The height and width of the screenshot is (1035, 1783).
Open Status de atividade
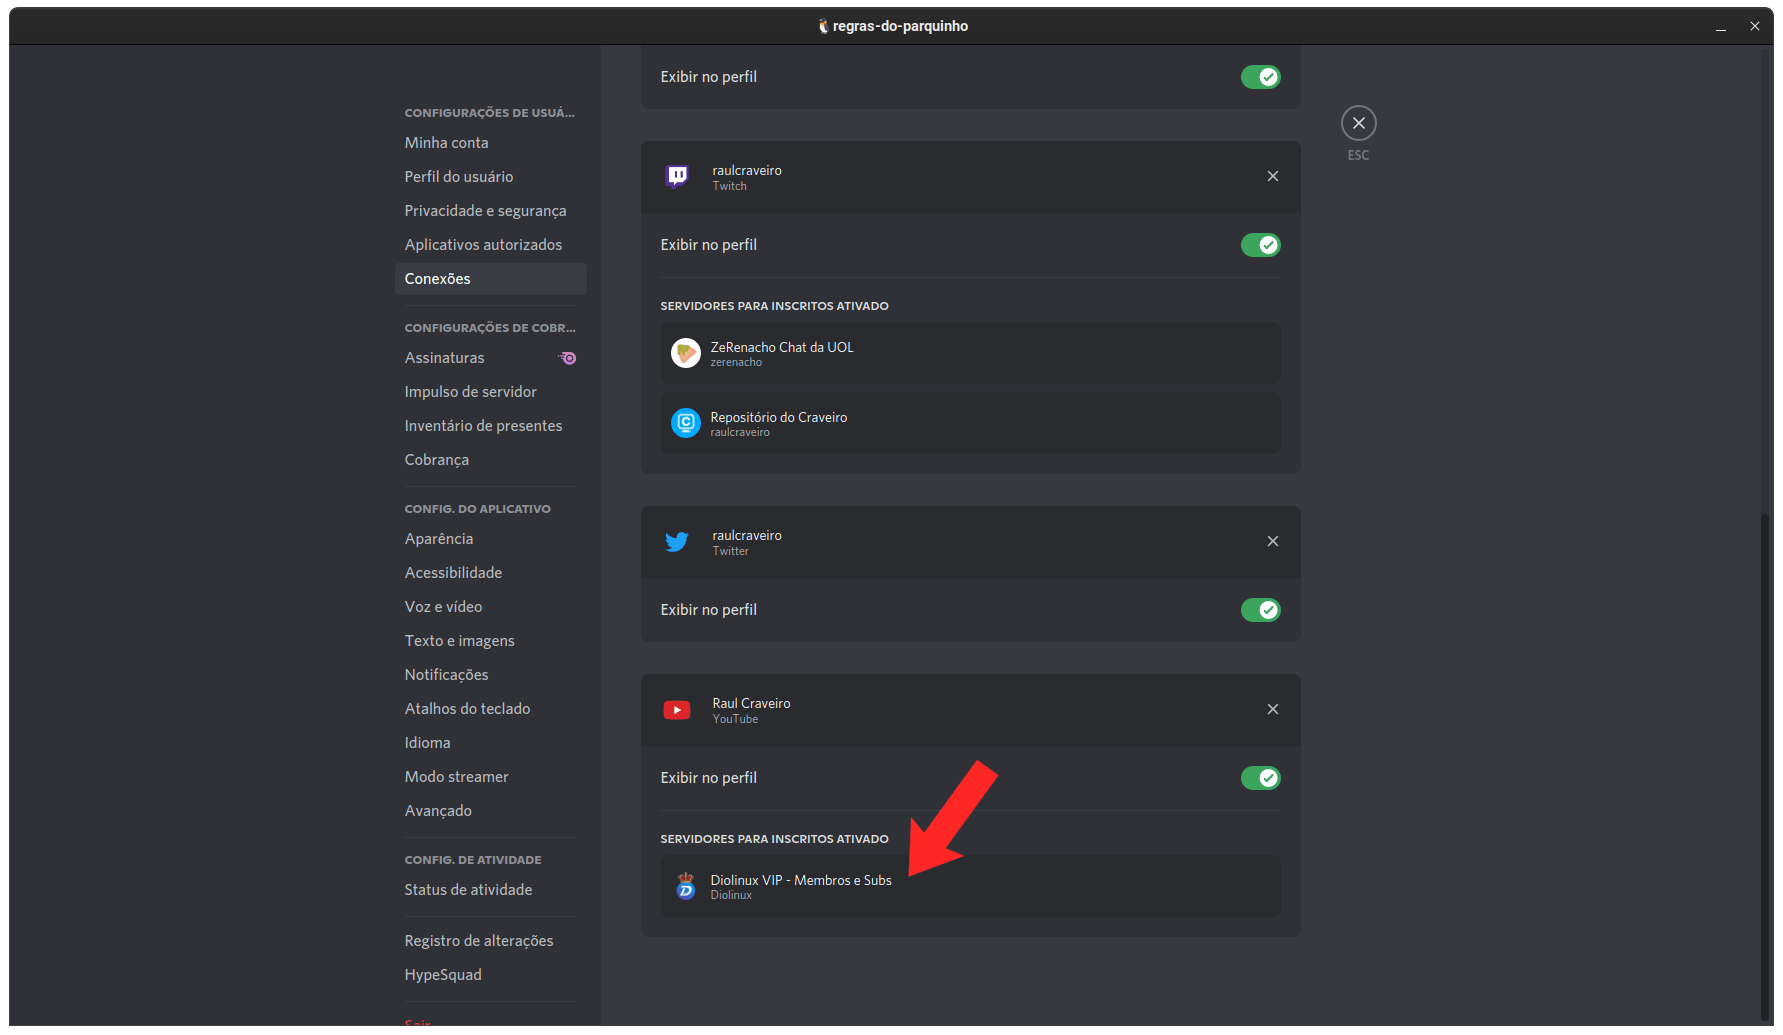click(x=490, y=890)
